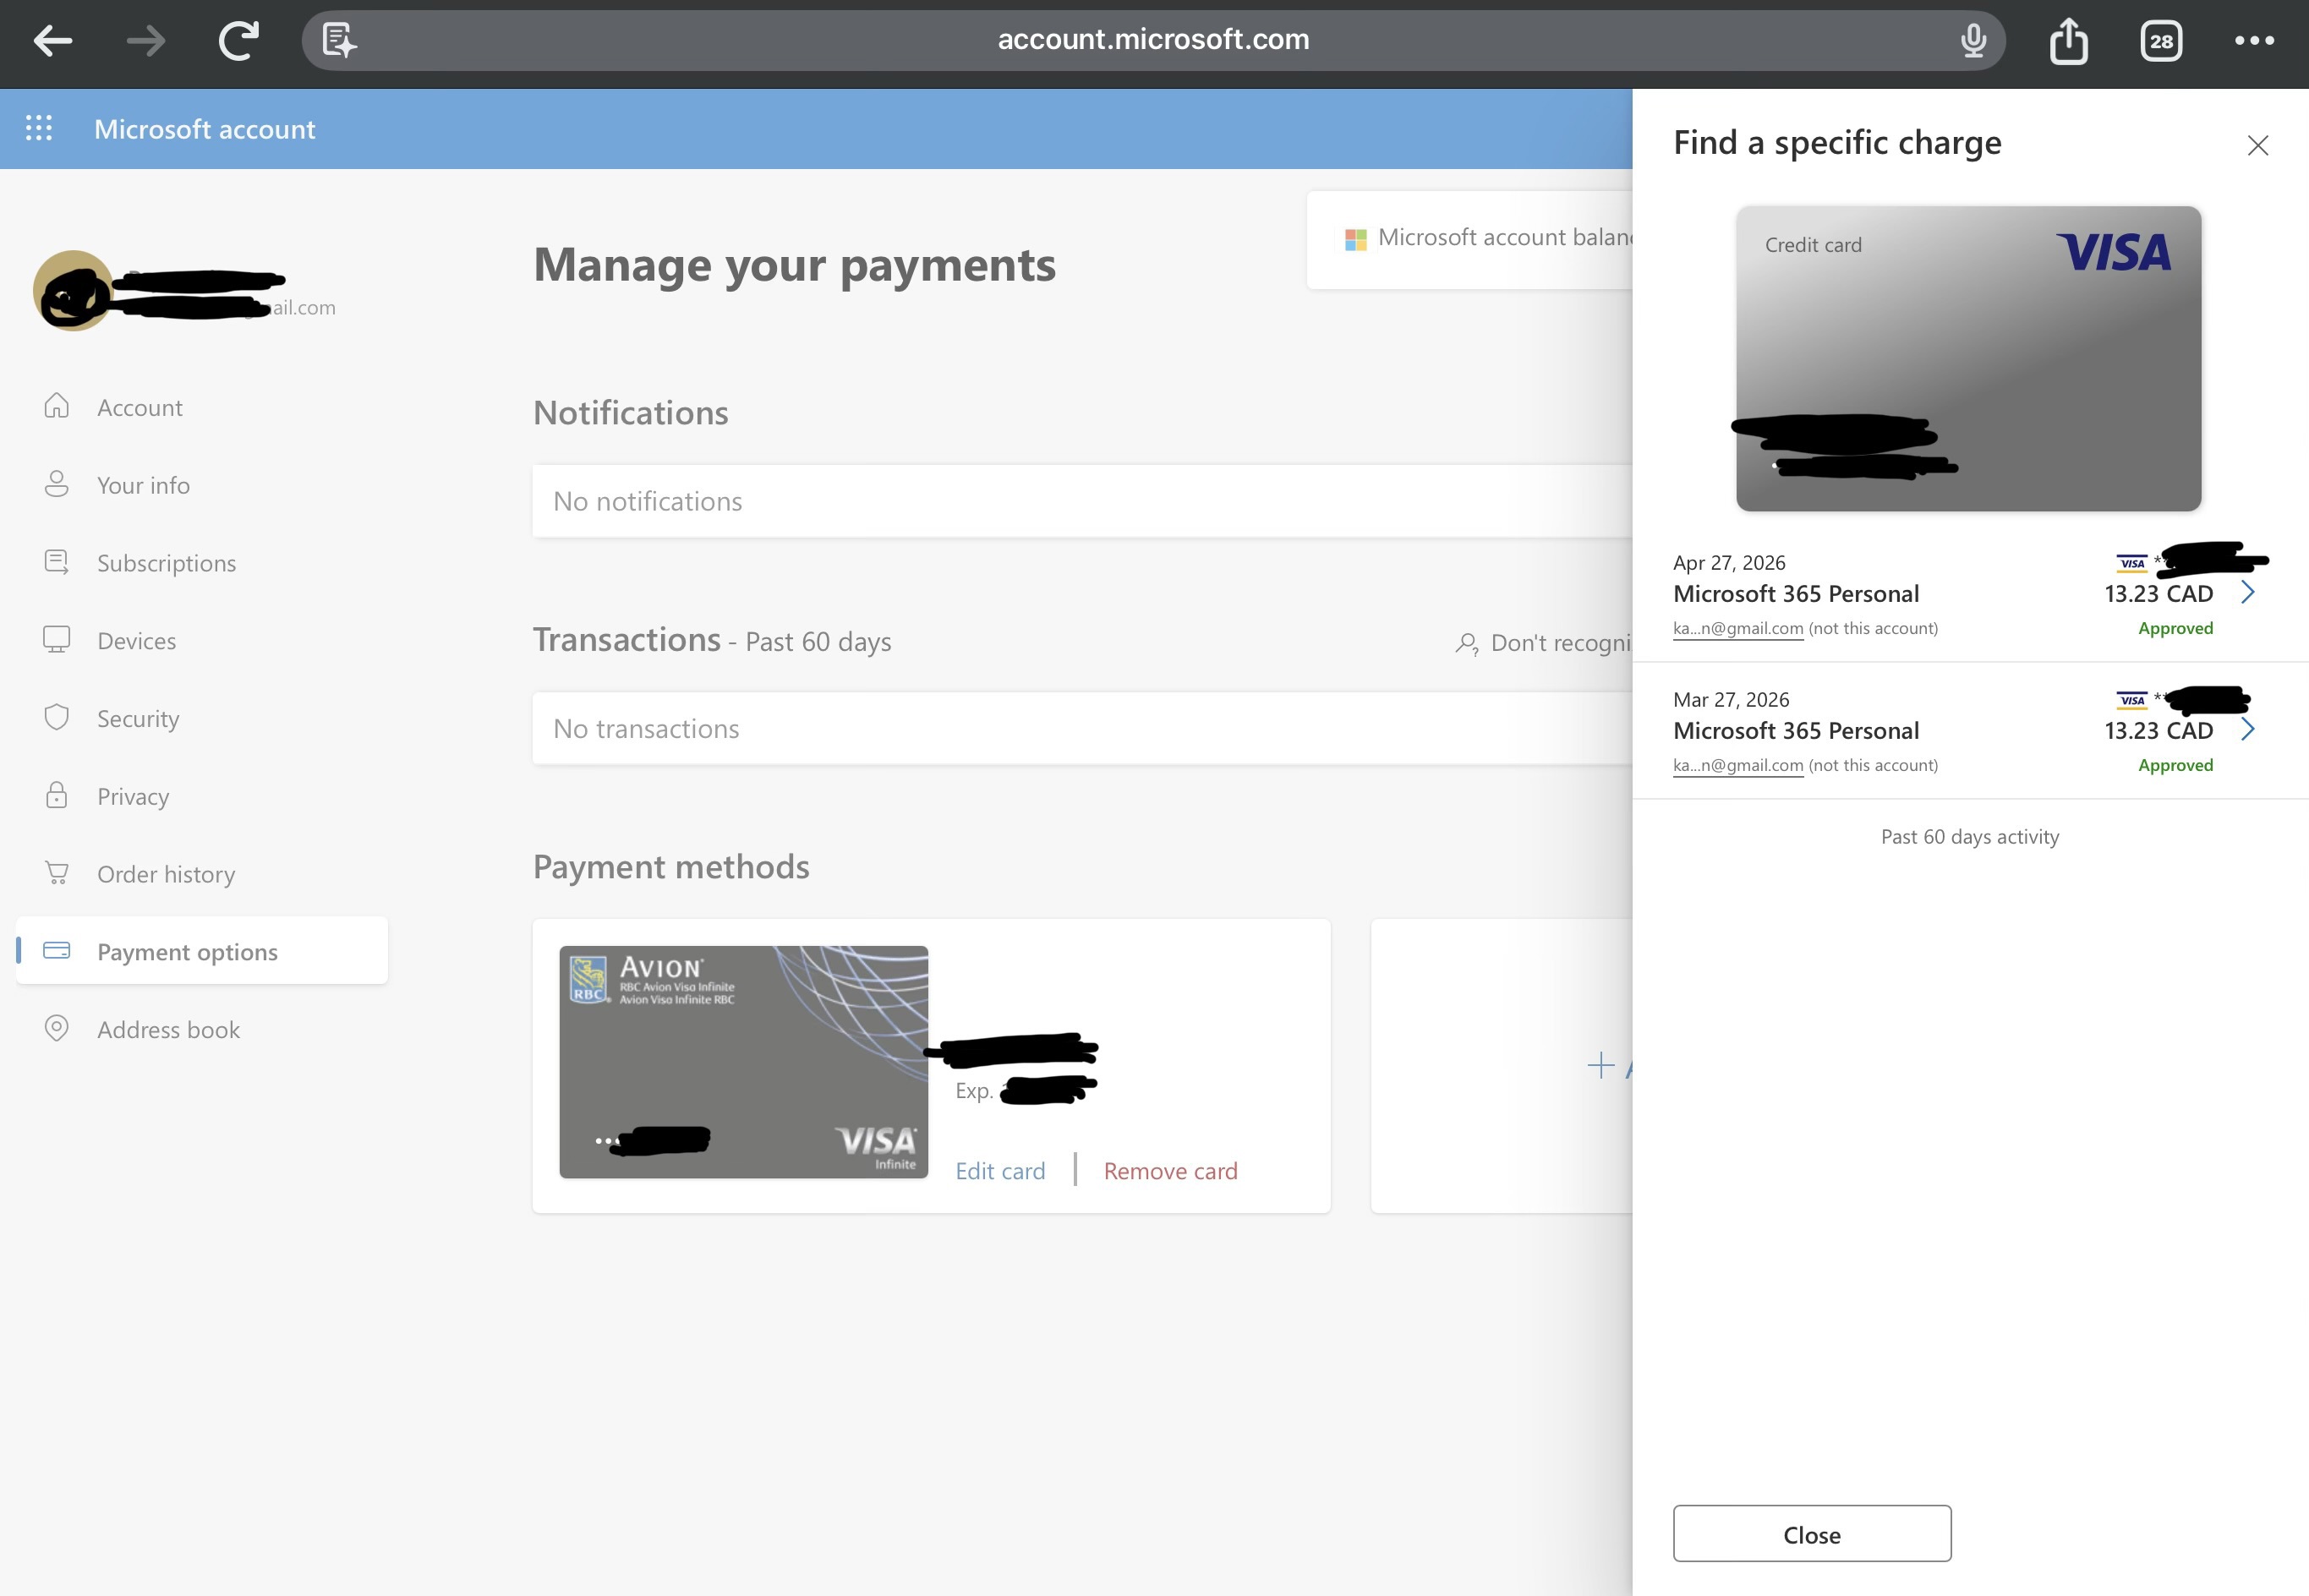Click the Visa logo on Apr 27 charge
Screen dimensions: 2309x1596
pos(2132,563)
